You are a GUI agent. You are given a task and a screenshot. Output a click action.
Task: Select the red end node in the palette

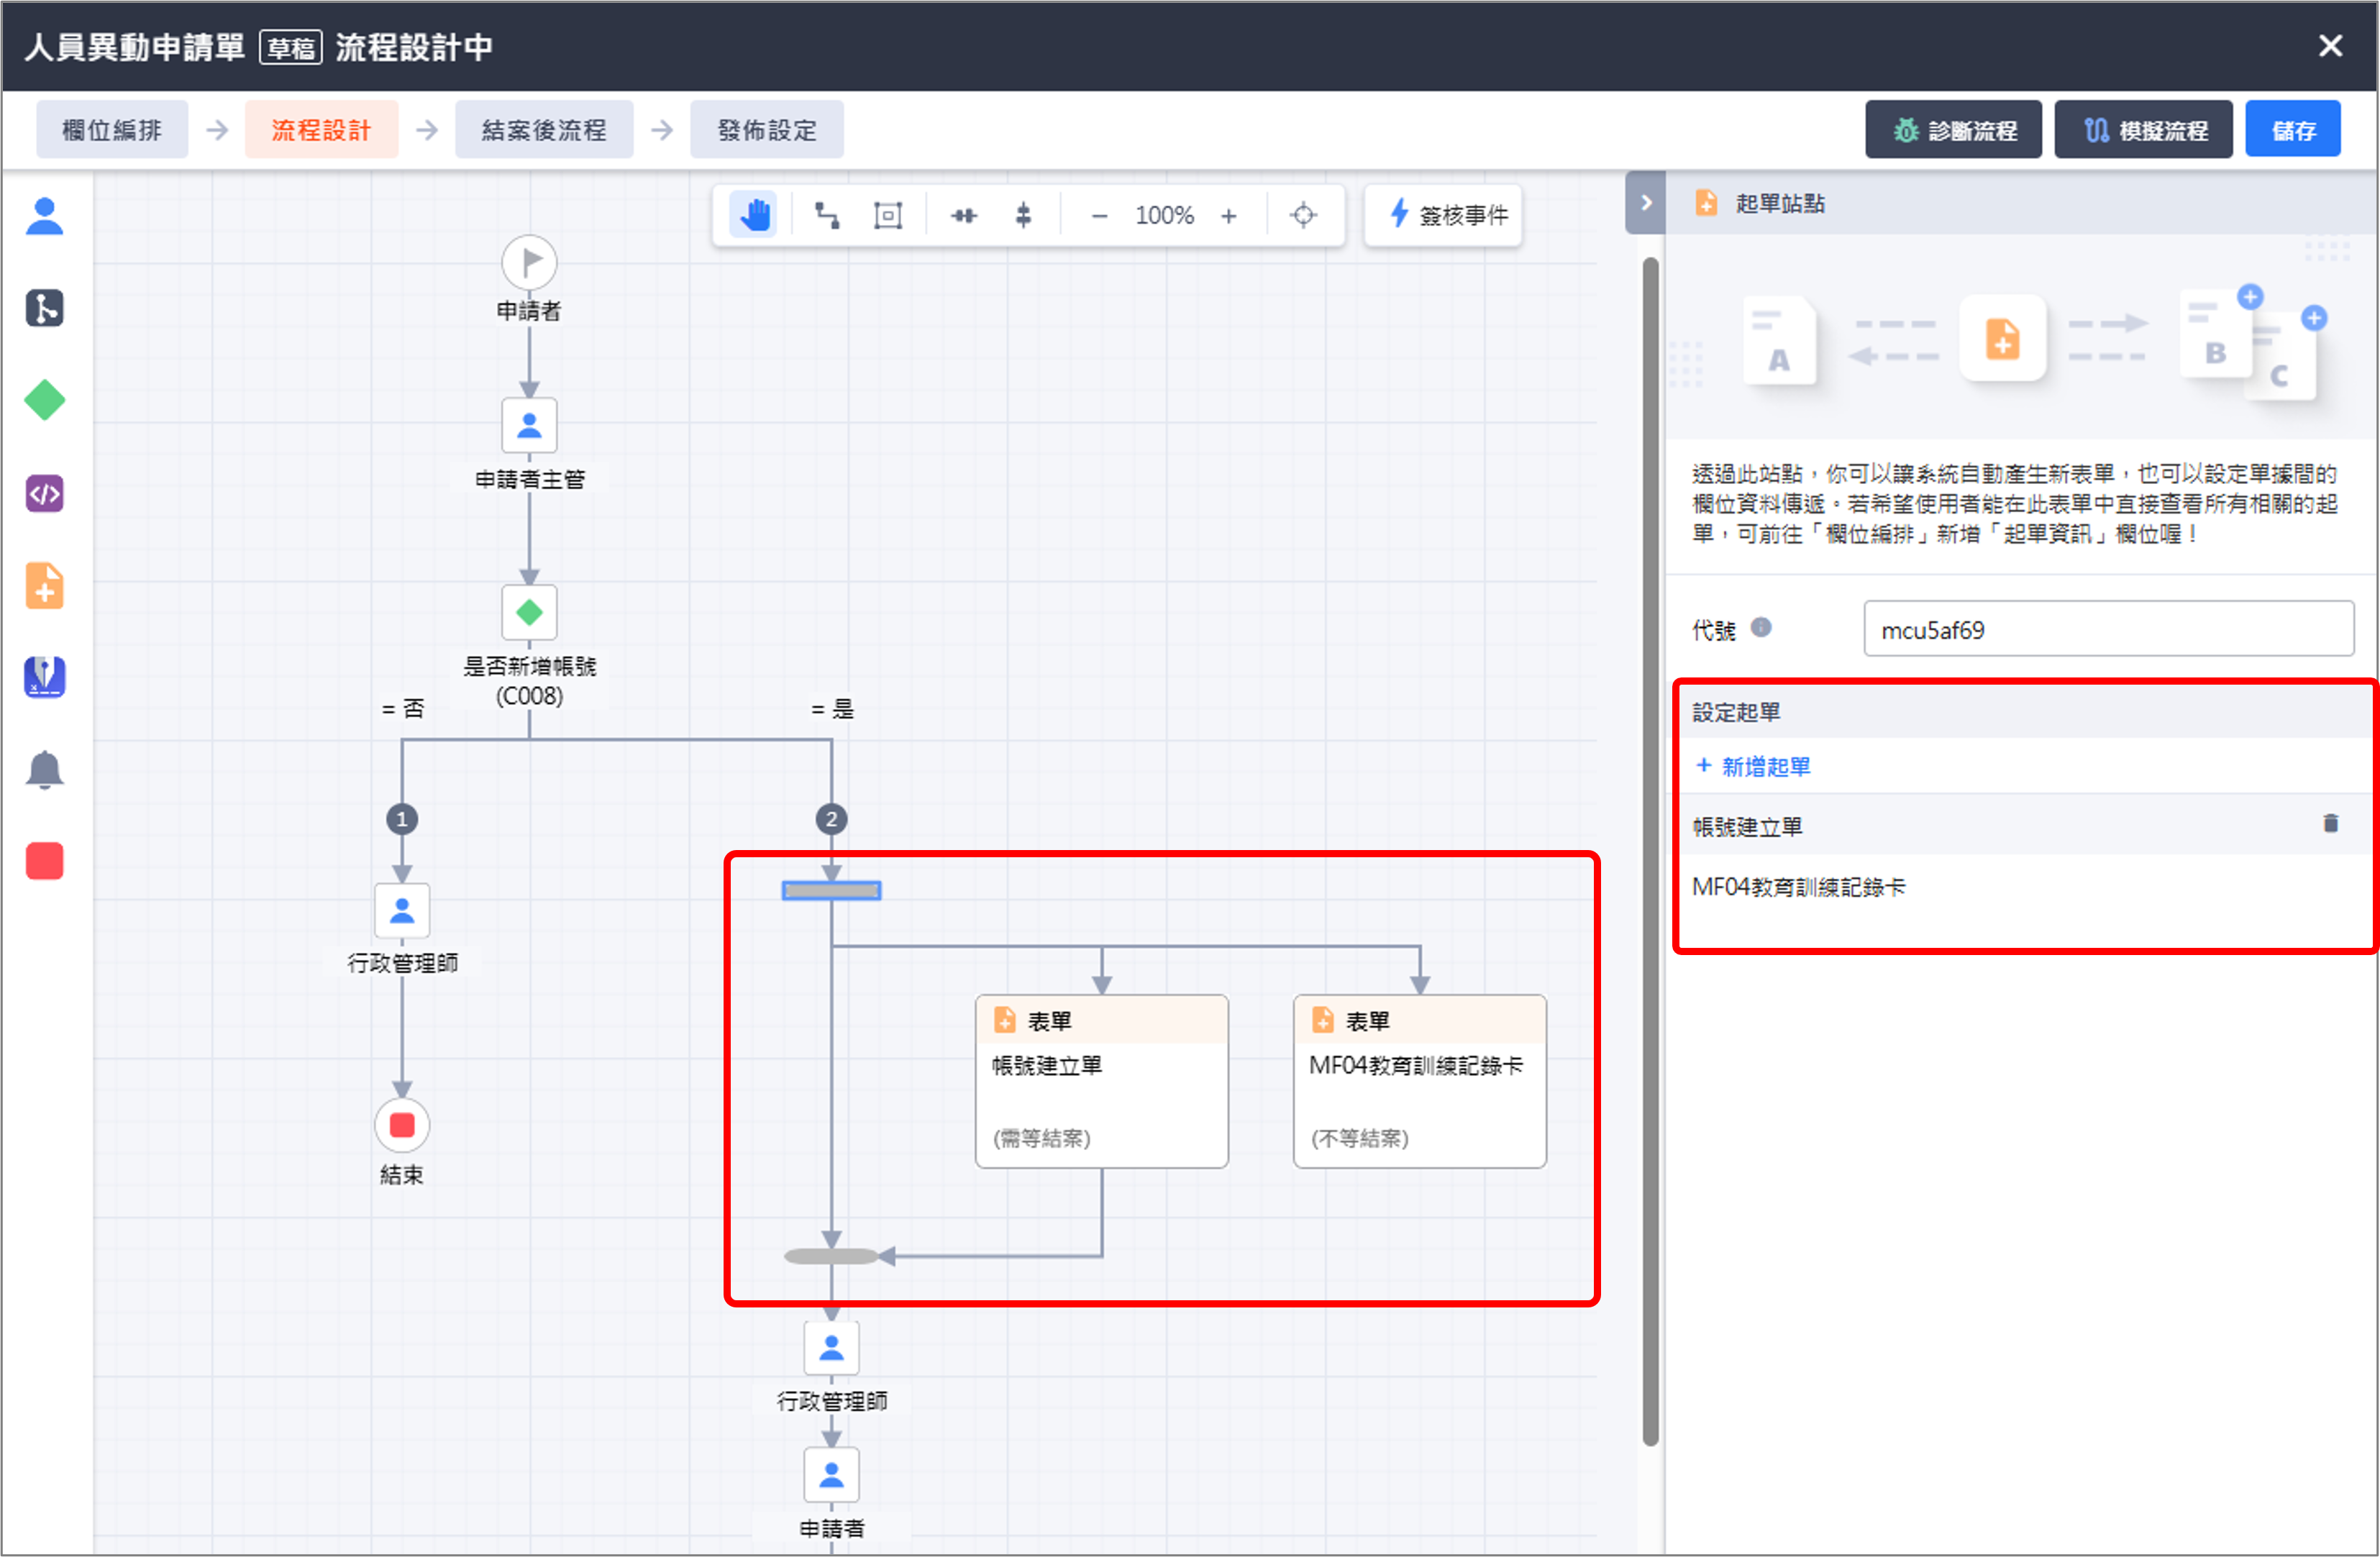pyautogui.click(x=44, y=861)
